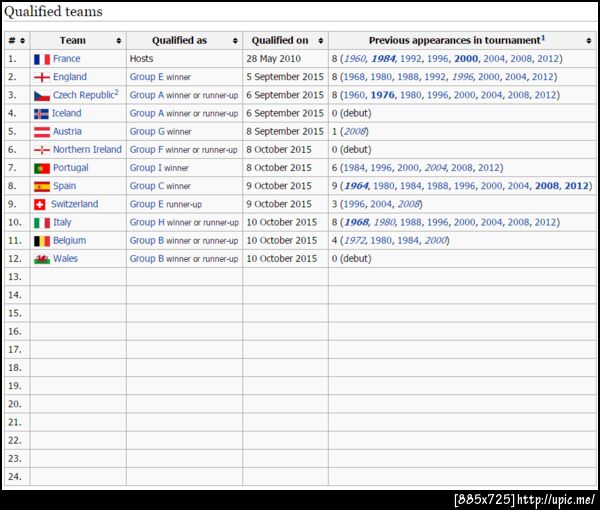Image resolution: width=600 pixels, height=510 pixels.
Task: Open bold 1984 link in France row
Action: click(383, 59)
